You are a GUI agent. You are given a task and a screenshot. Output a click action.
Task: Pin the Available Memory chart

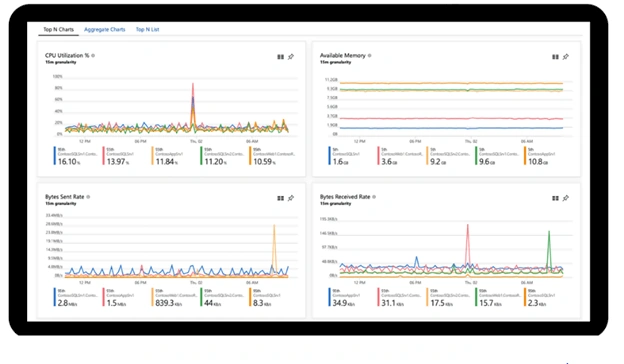coord(566,57)
